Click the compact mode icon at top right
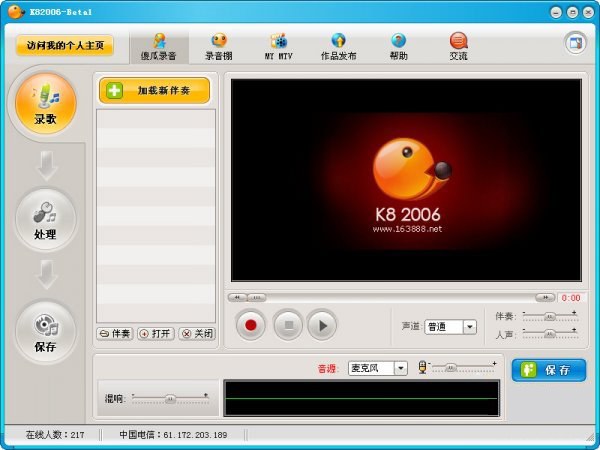The width and height of the screenshot is (600, 450). tap(576, 43)
